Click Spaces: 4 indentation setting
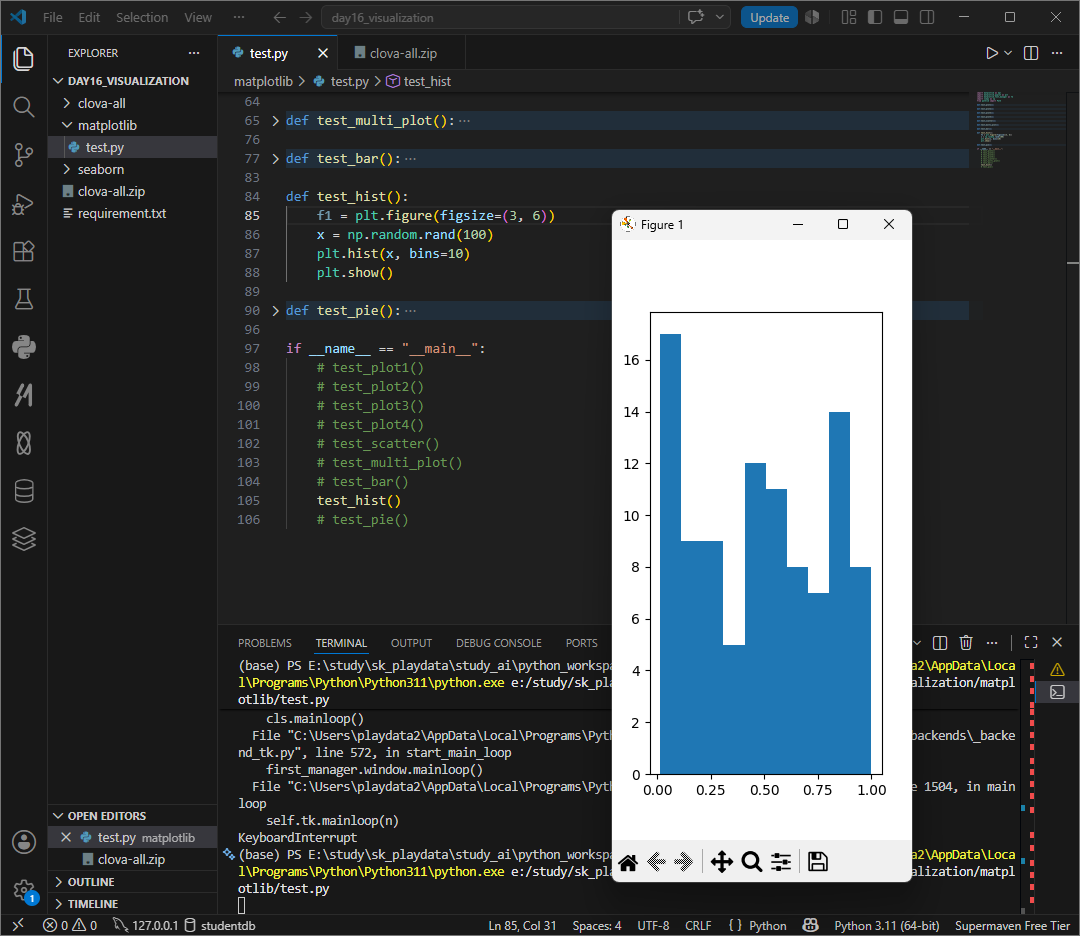This screenshot has width=1080, height=936. (596, 926)
